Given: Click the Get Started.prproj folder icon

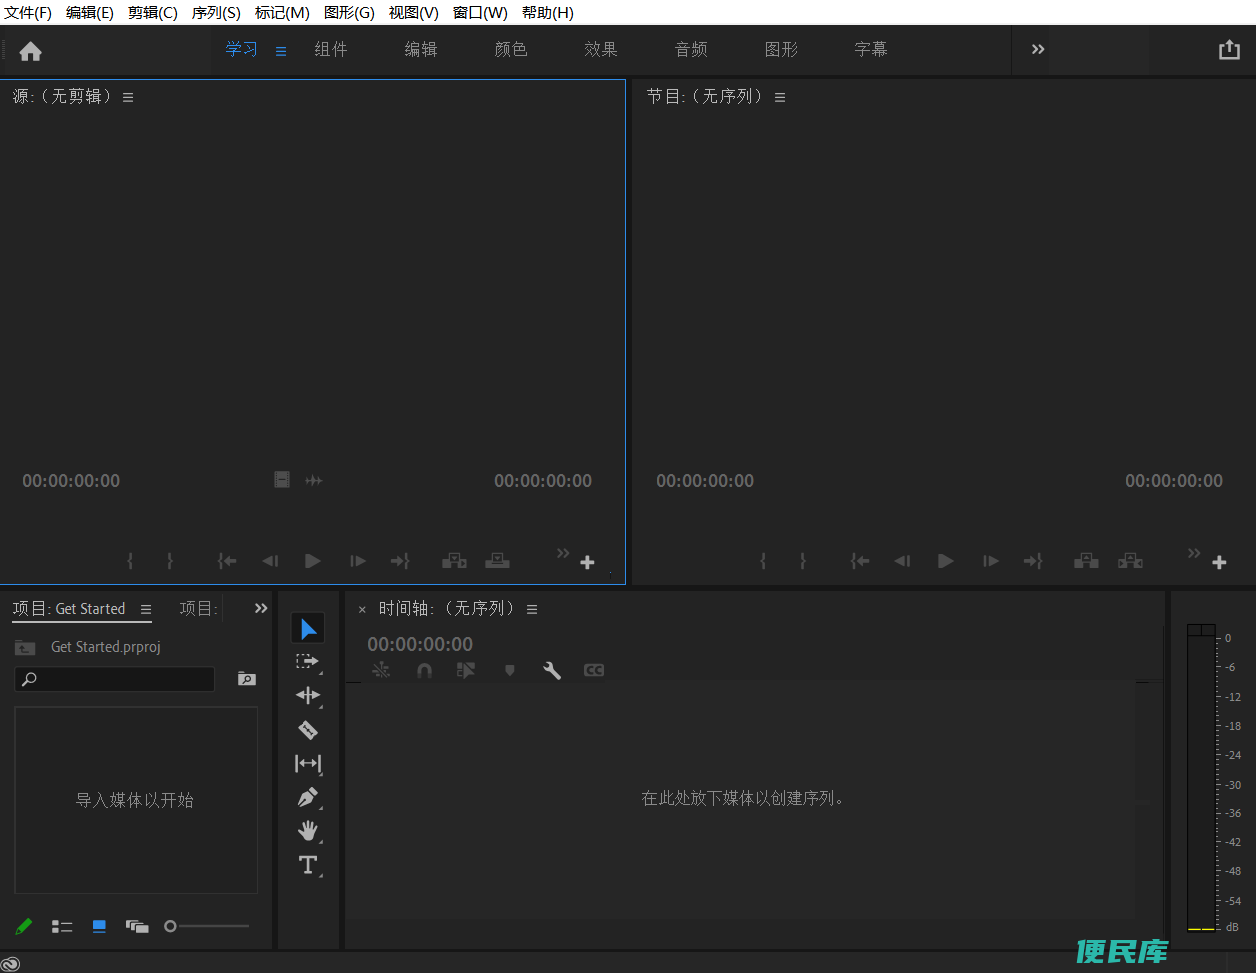Looking at the screenshot, I should (25, 647).
